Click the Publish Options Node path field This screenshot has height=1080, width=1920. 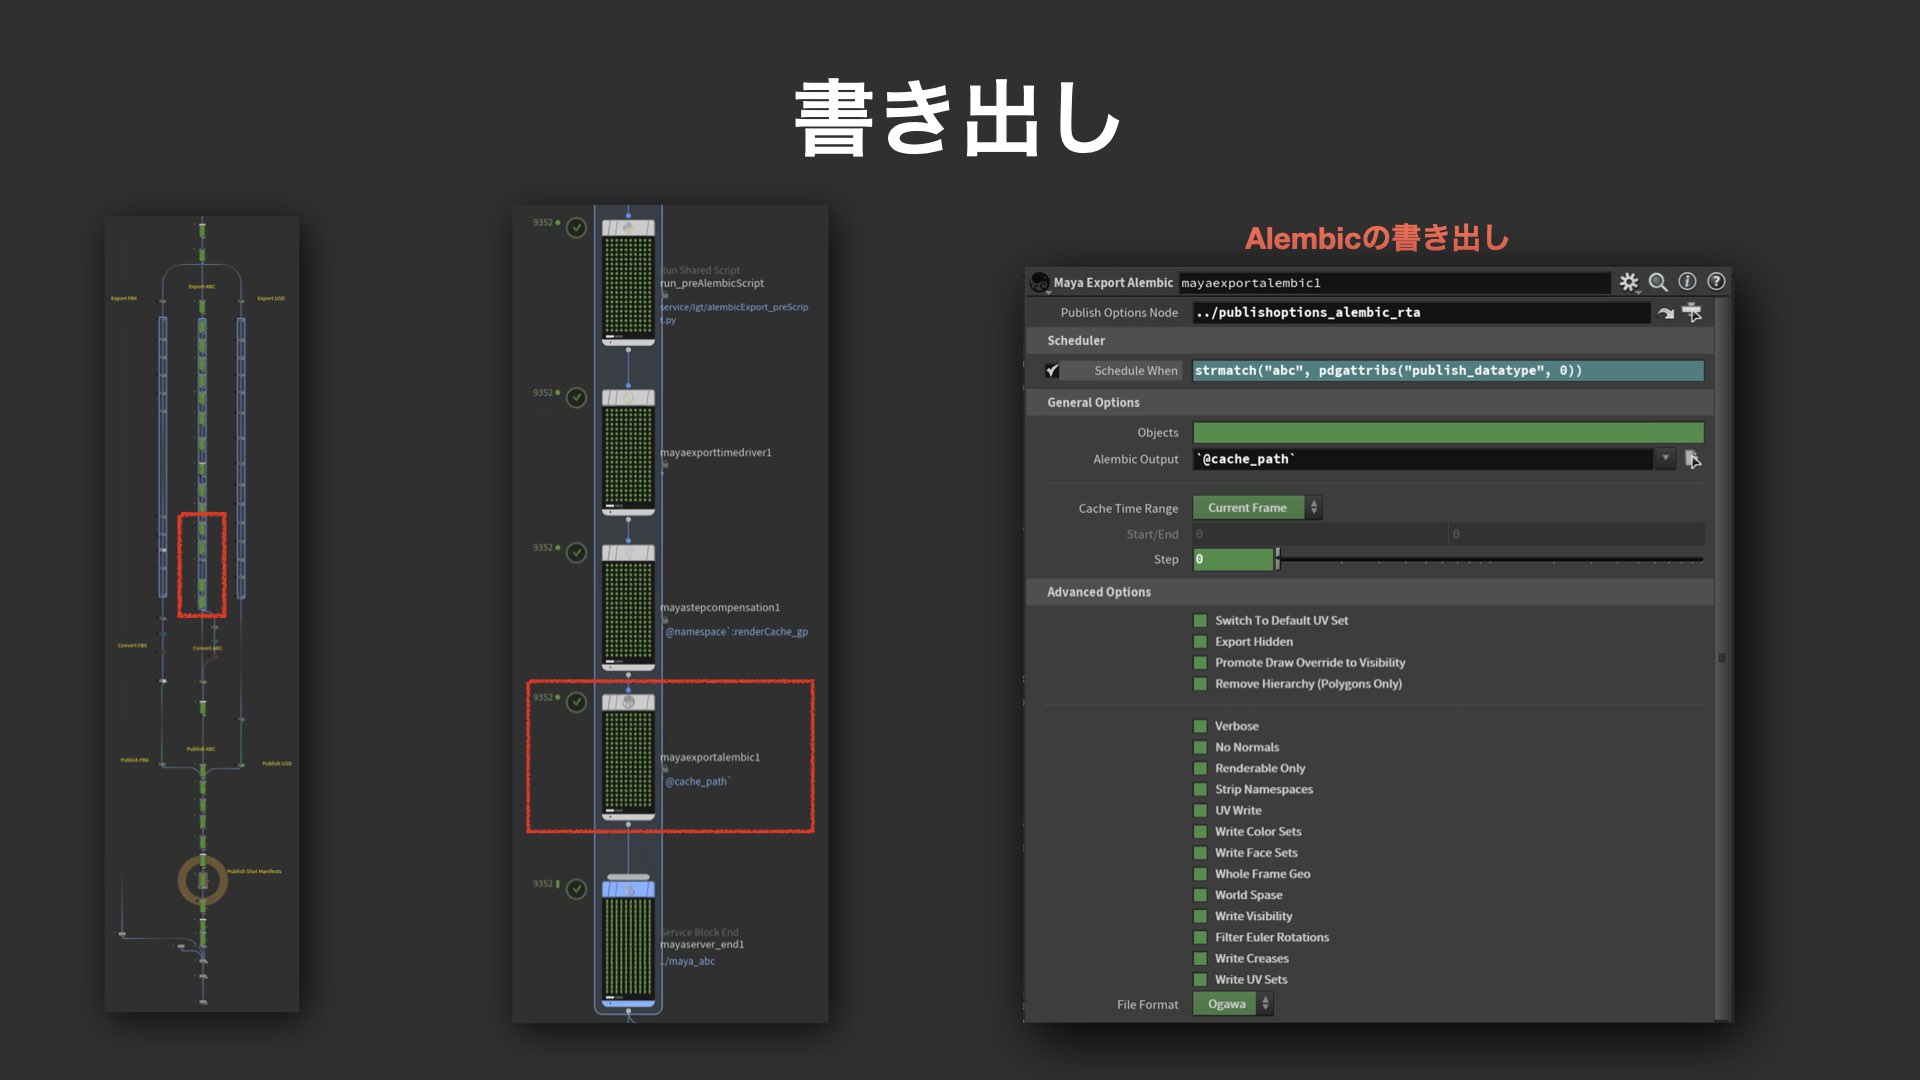1421,313
